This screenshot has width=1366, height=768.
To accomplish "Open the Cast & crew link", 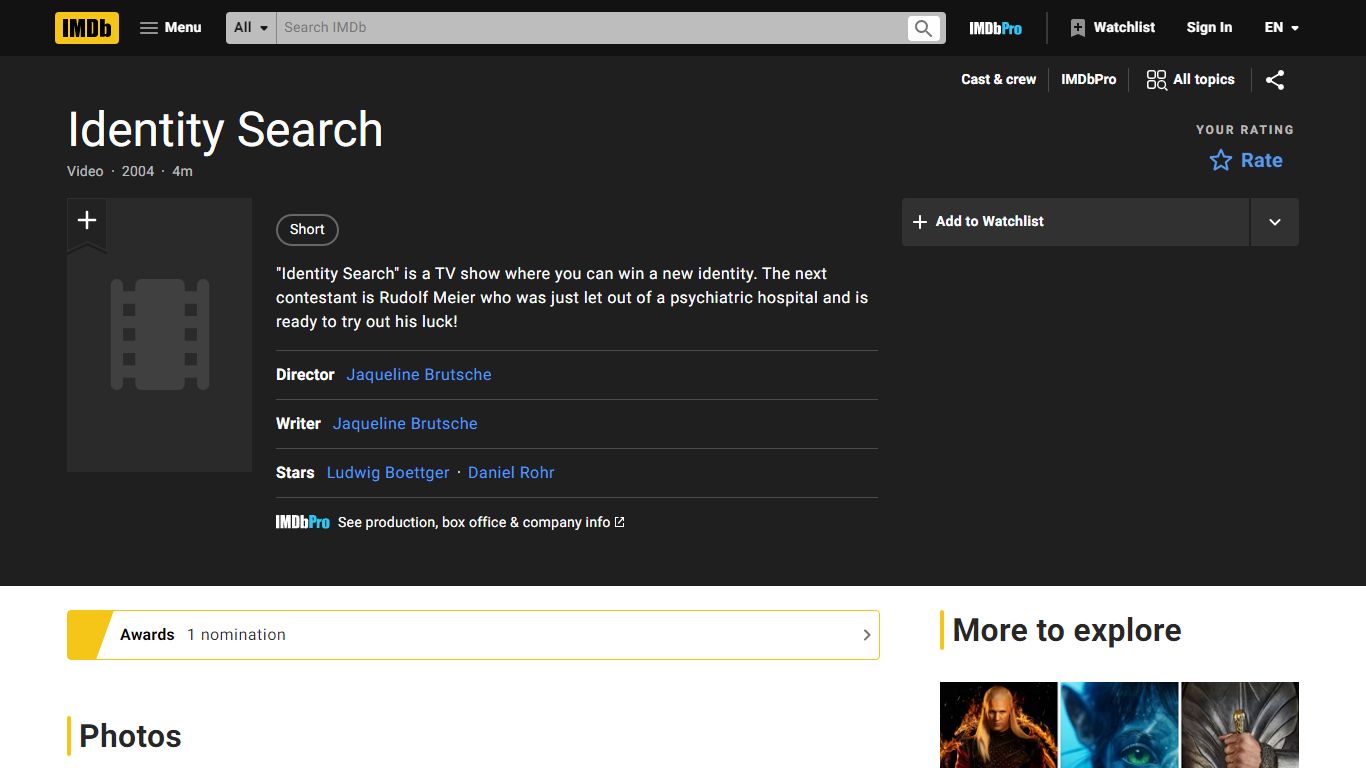I will [x=998, y=79].
